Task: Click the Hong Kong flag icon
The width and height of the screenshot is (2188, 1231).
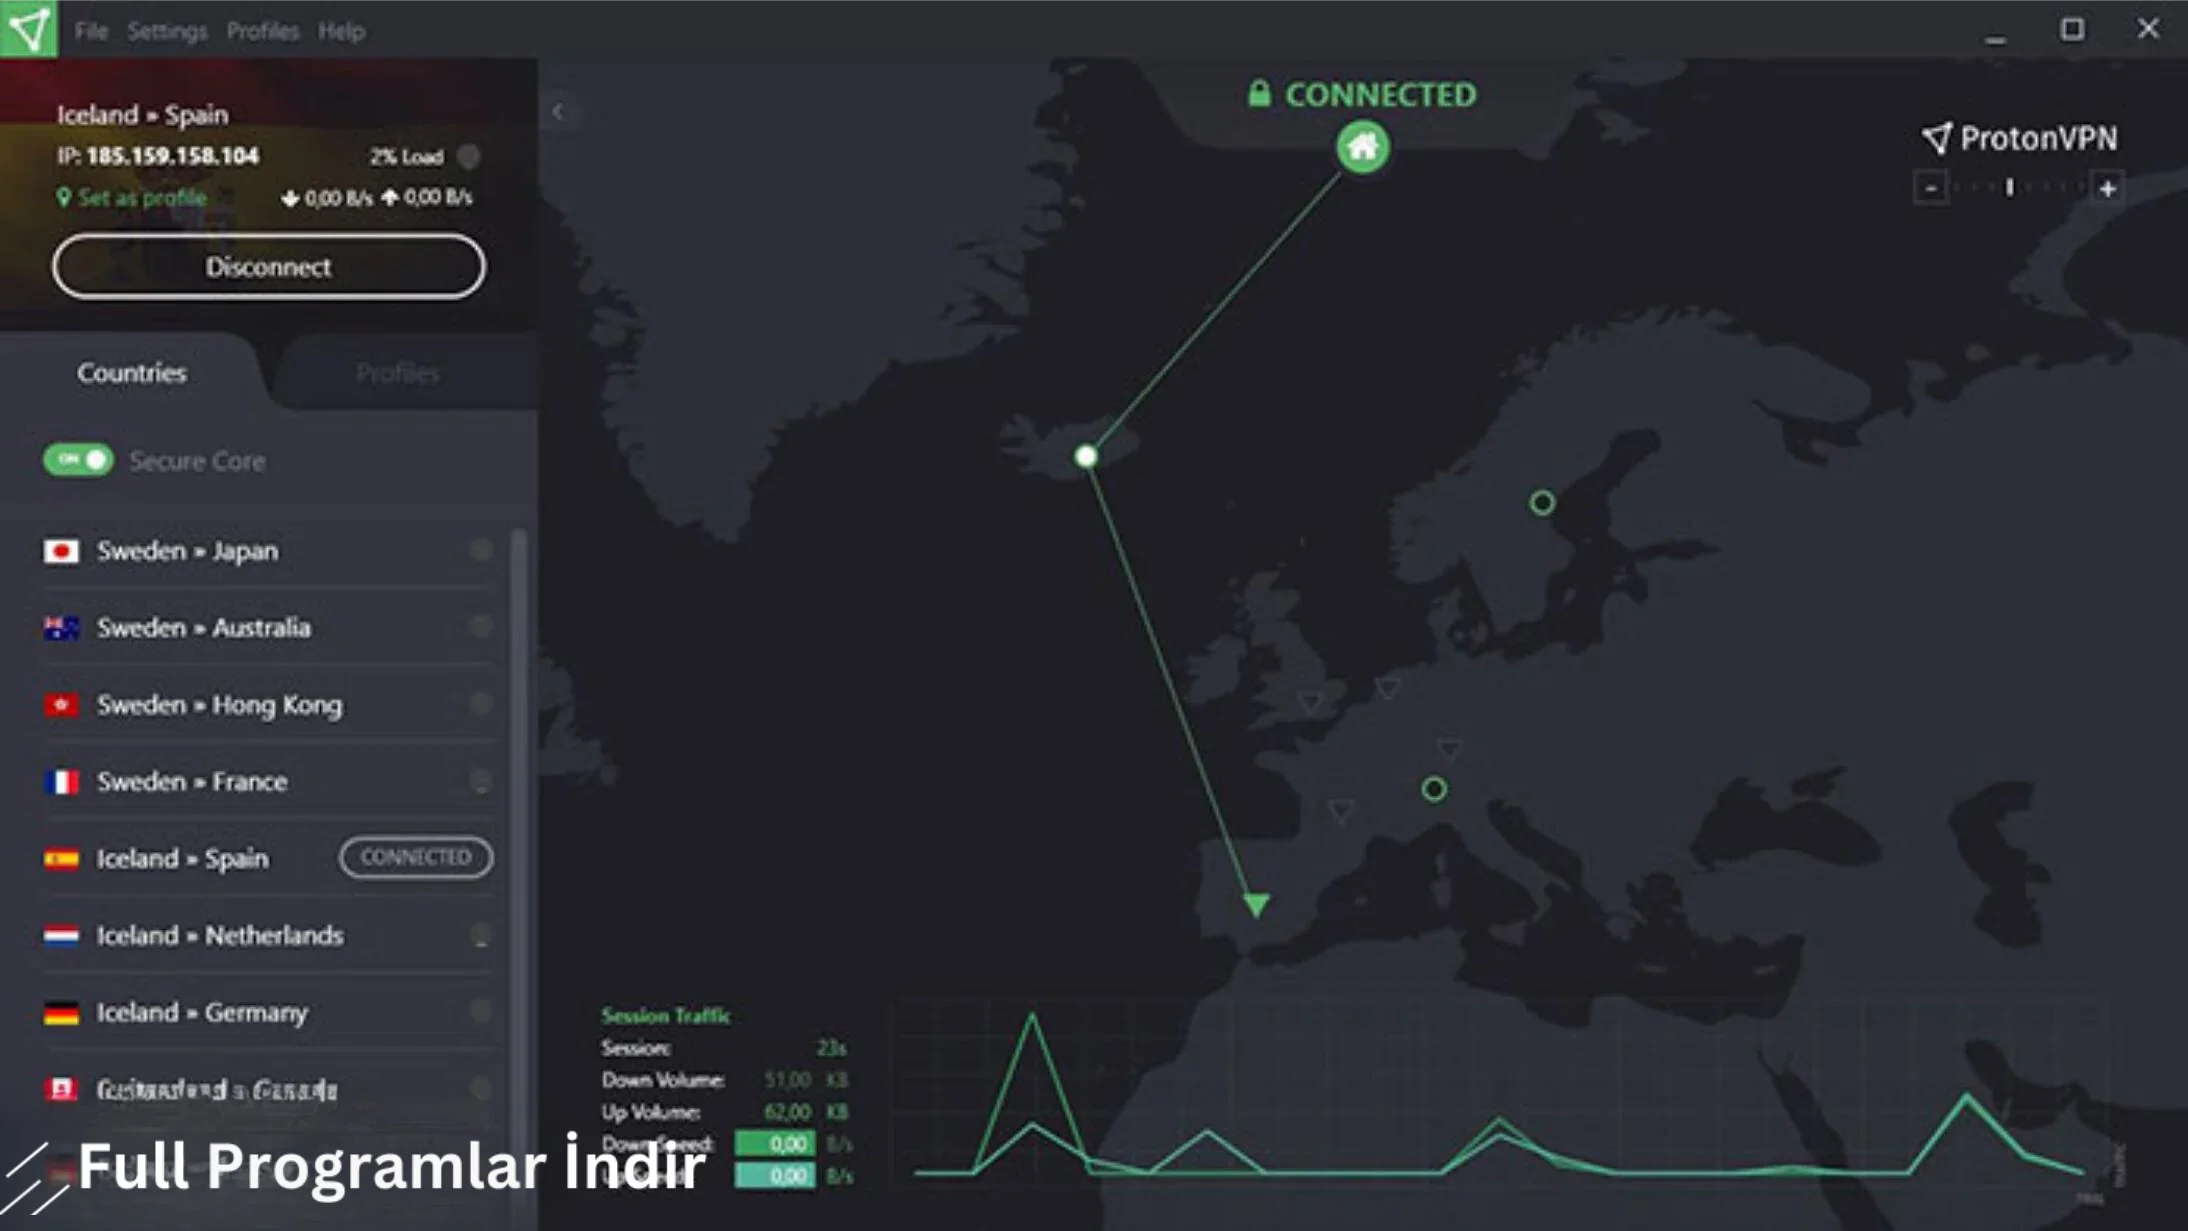Action: (x=61, y=705)
